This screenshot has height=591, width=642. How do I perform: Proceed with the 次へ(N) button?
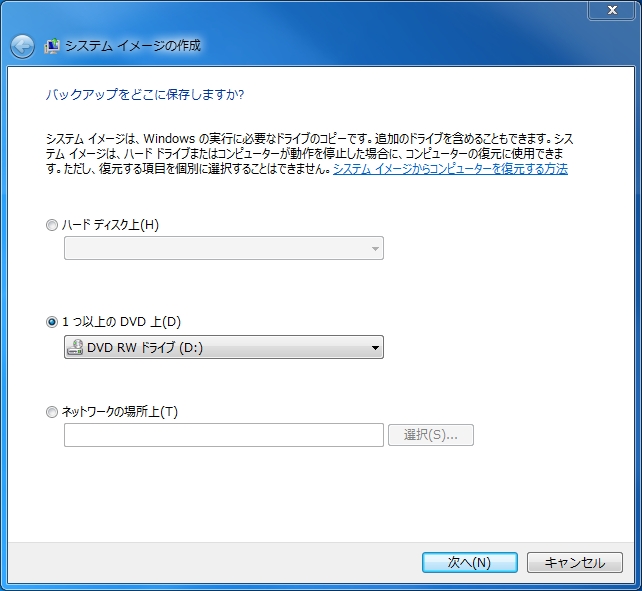point(470,563)
